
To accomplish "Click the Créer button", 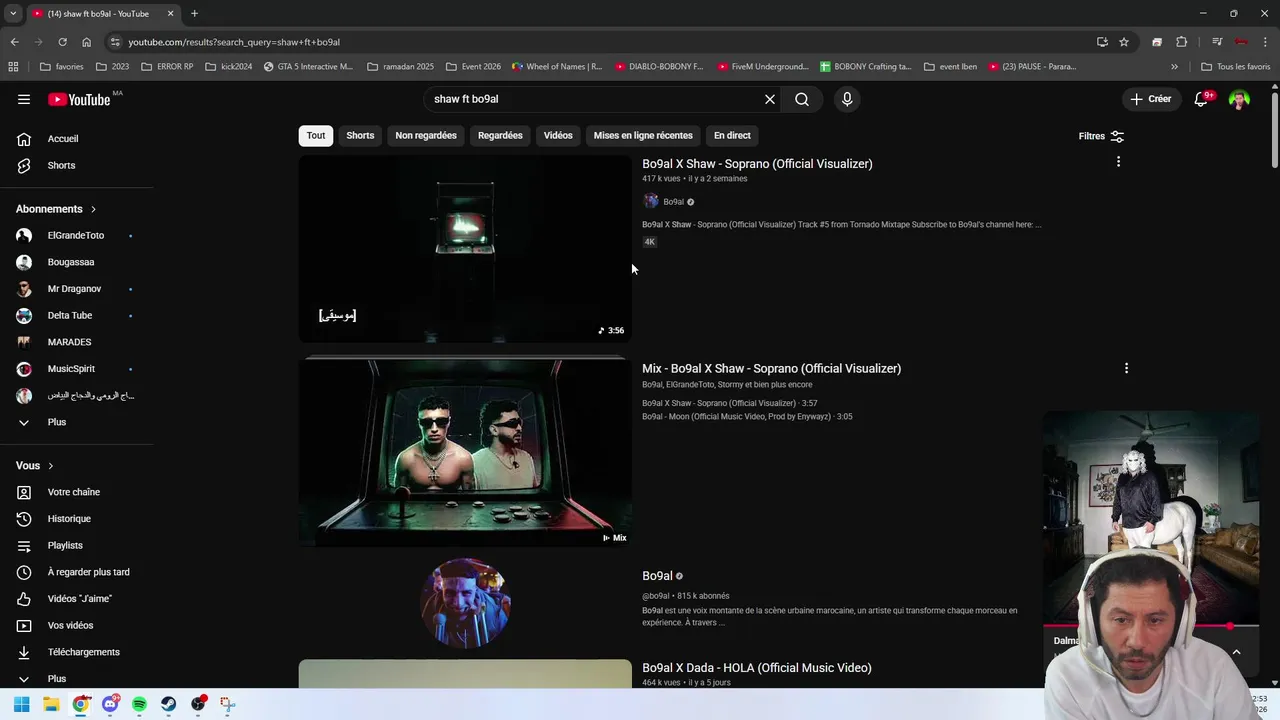I will tap(1151, 99).
